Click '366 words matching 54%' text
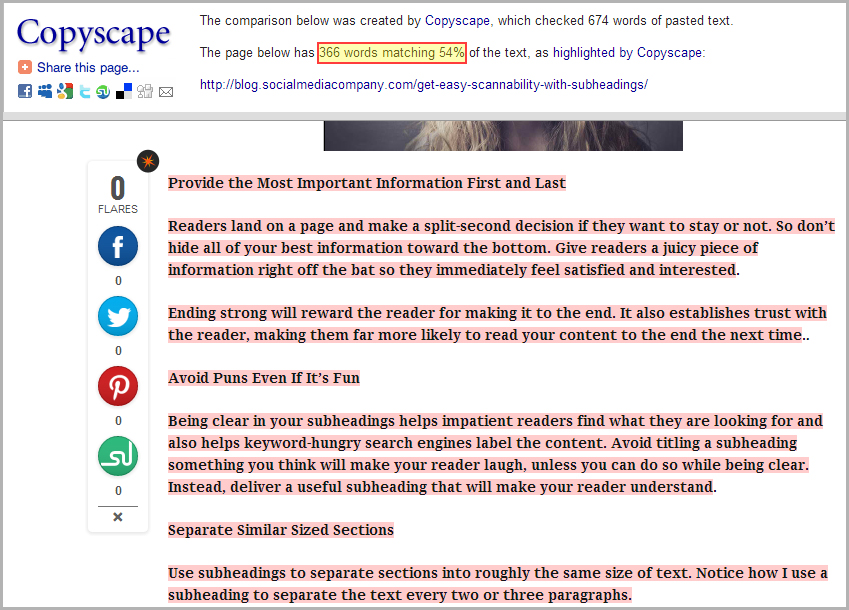This screenshot has width=849, height=610. pos(391,53)
